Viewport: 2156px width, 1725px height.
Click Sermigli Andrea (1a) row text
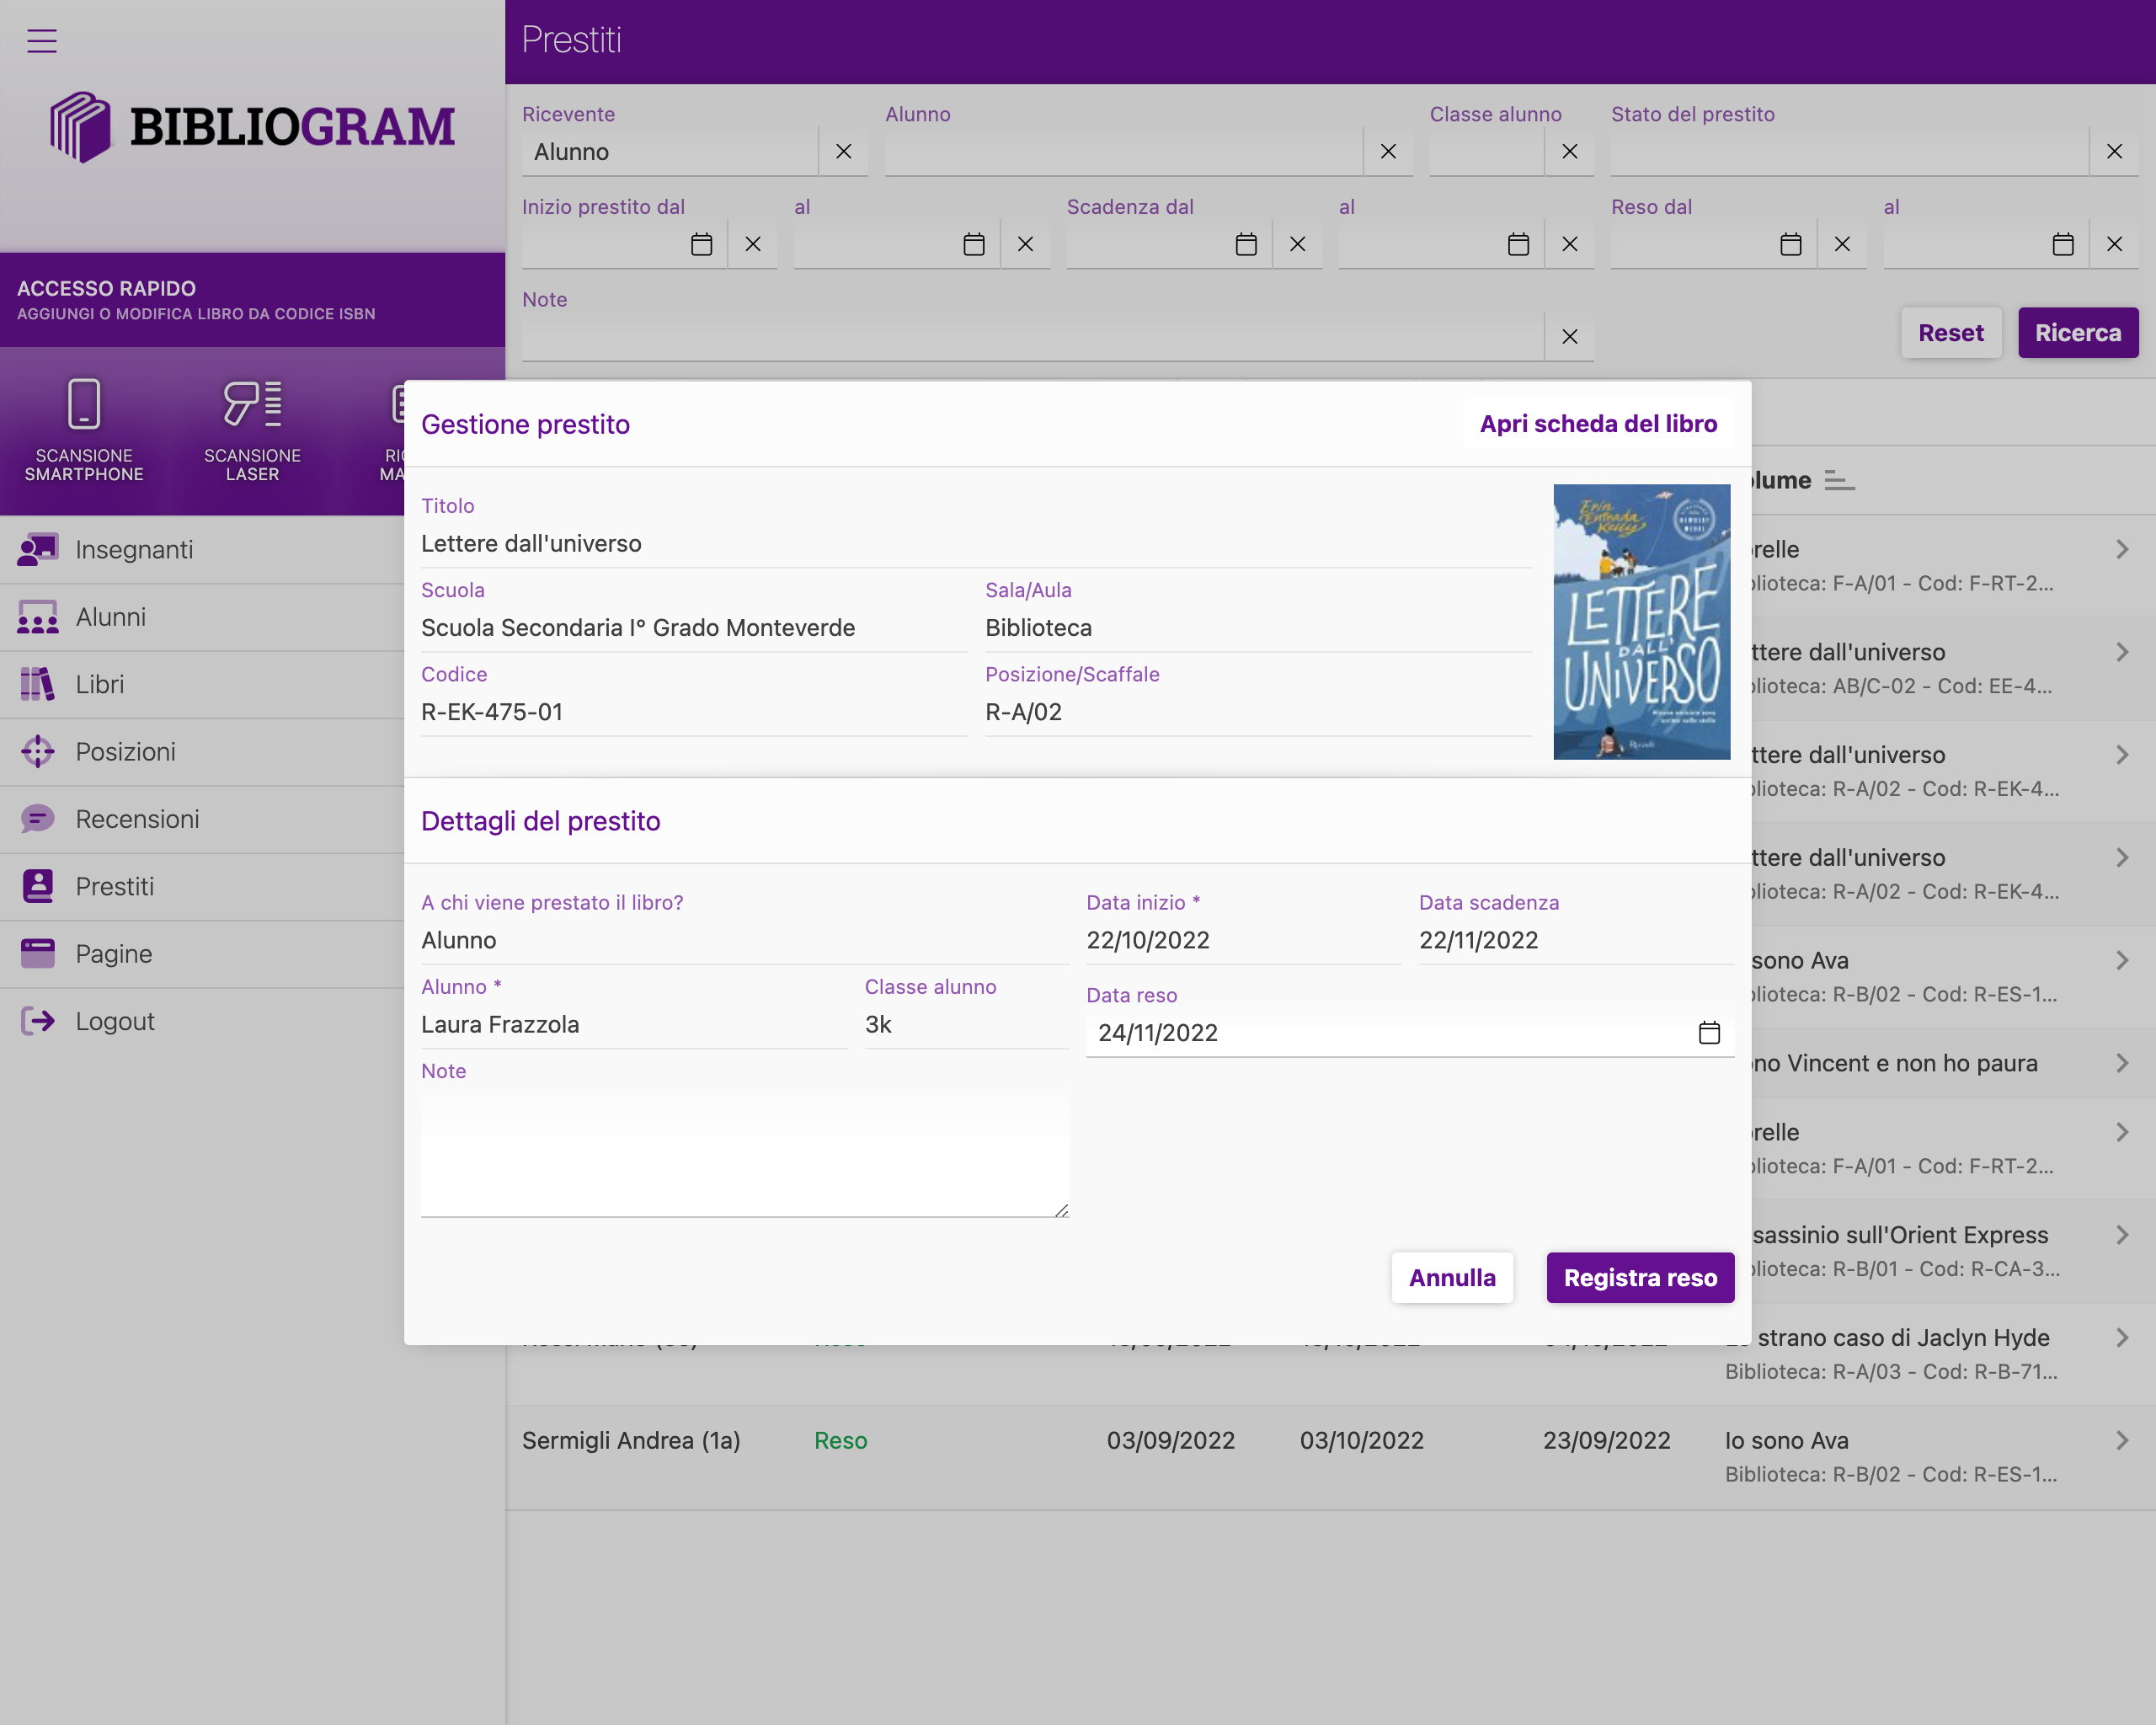(631, 1441)
